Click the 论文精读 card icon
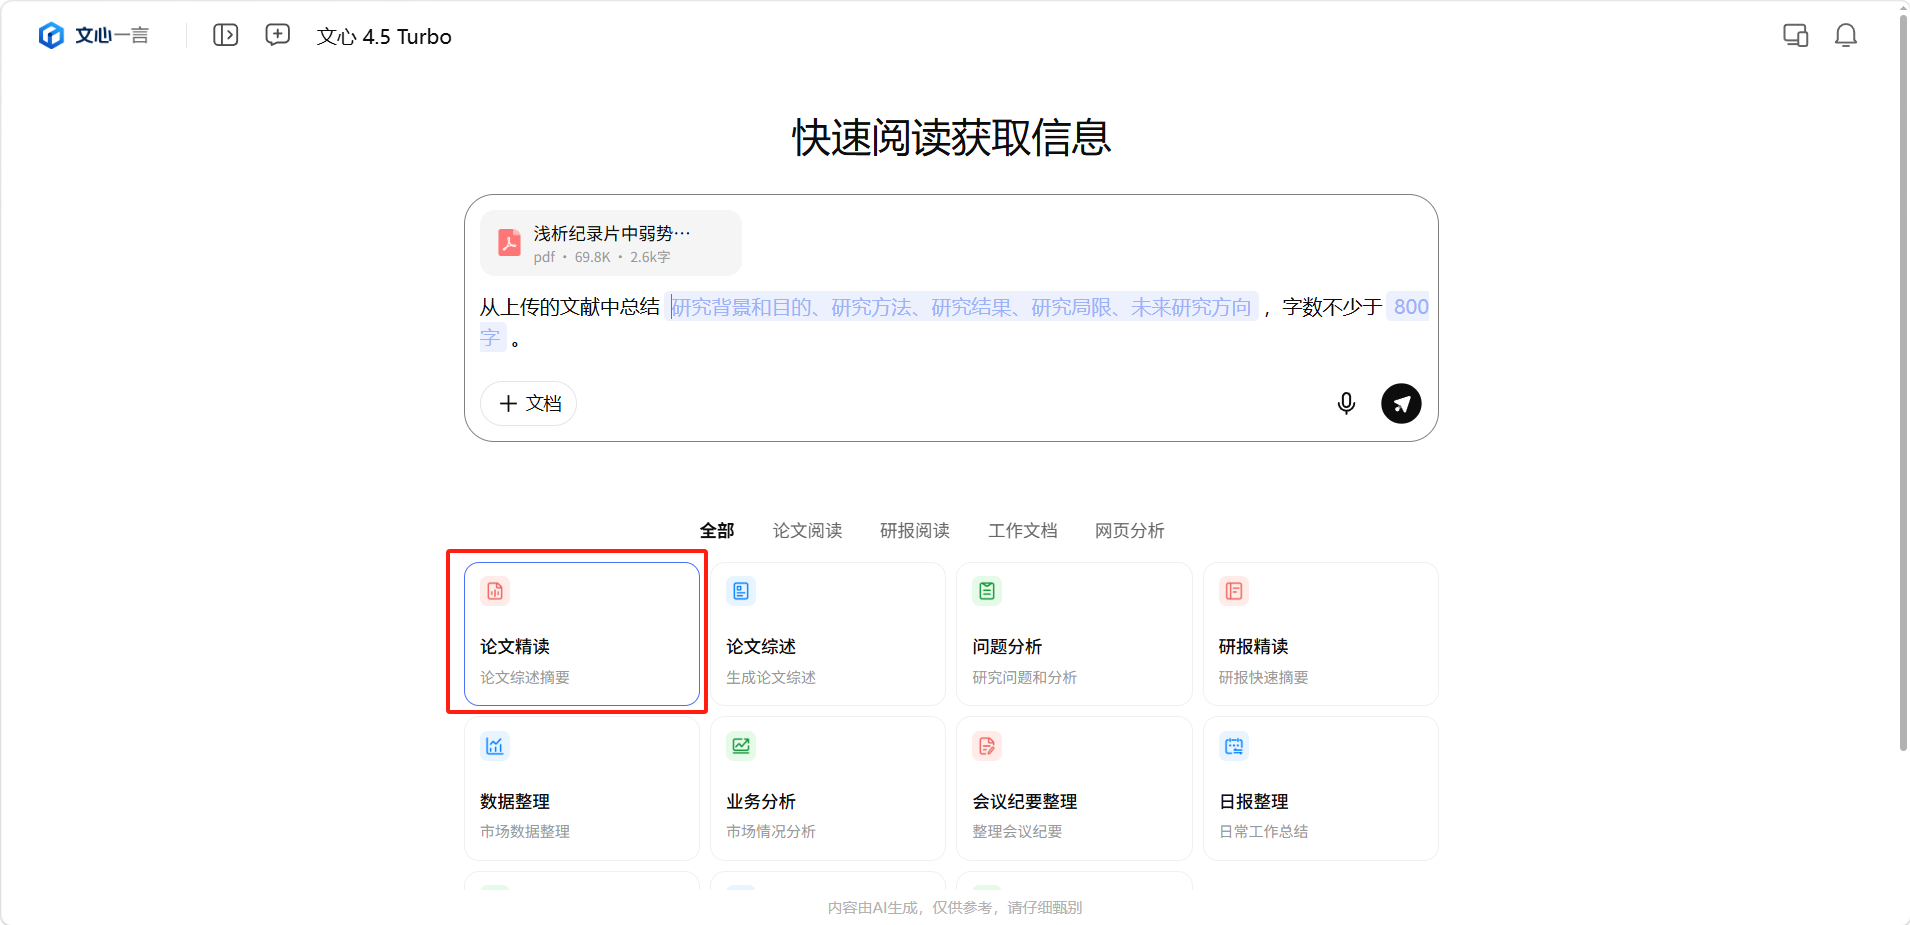This screenshot has width=1910, height=925. [x=495, y=591]
